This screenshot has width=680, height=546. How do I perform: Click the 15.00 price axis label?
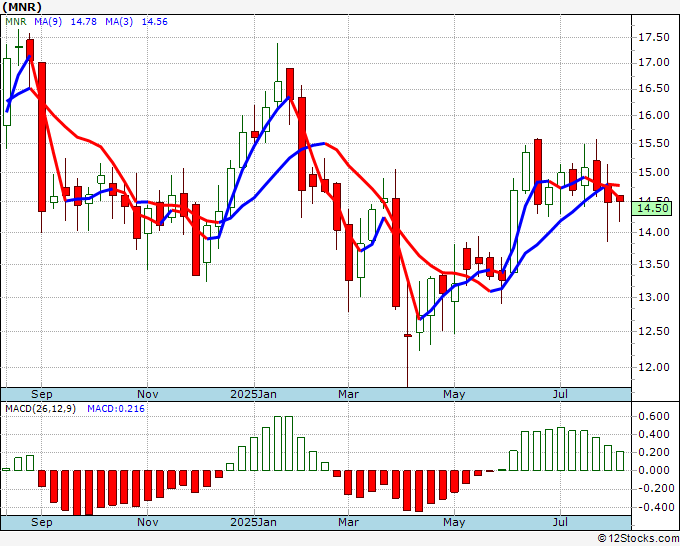point(654,173)
